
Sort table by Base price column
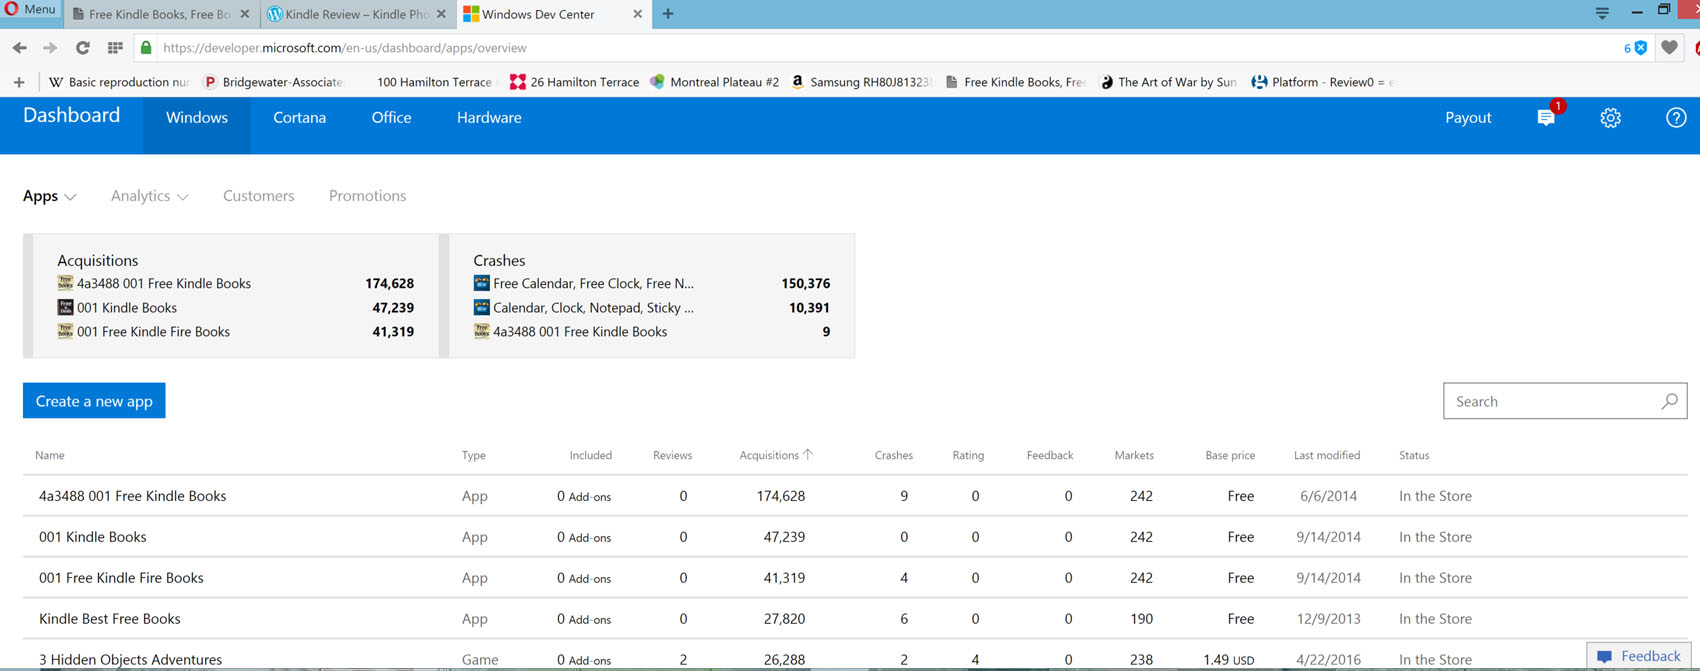[x=1230, y=455]
